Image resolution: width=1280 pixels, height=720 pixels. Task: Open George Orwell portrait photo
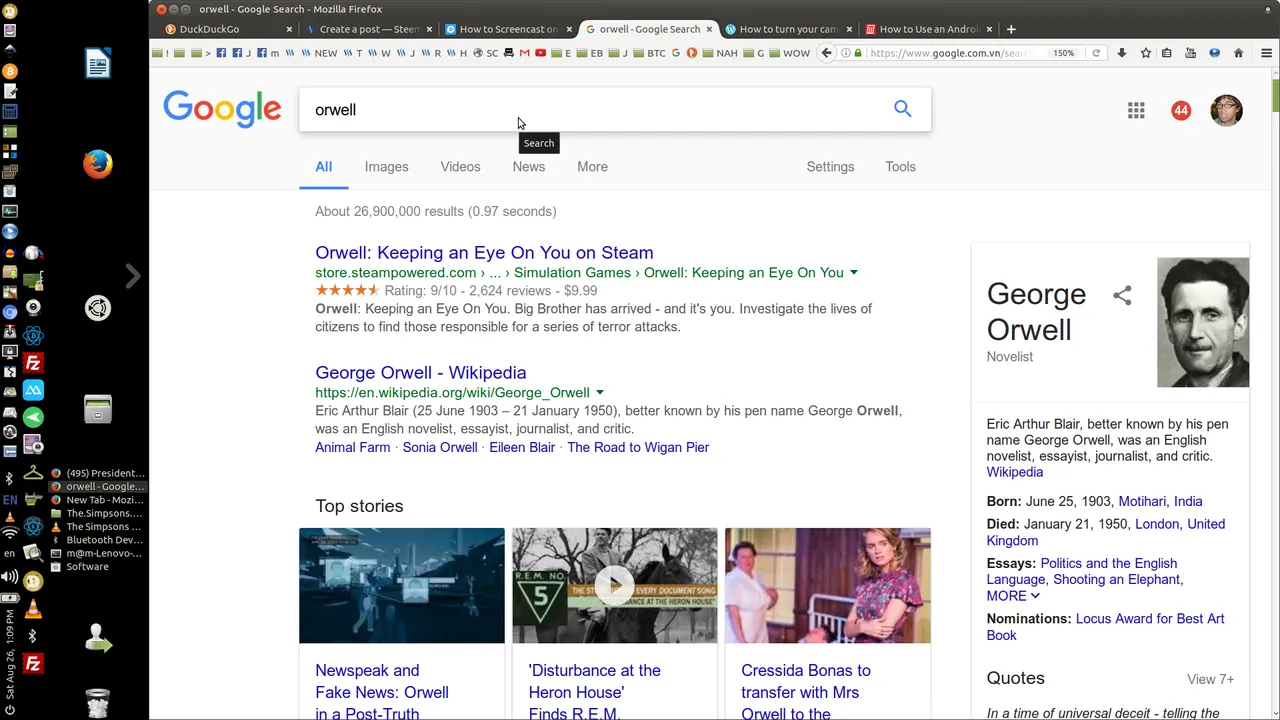point(1203,322)
